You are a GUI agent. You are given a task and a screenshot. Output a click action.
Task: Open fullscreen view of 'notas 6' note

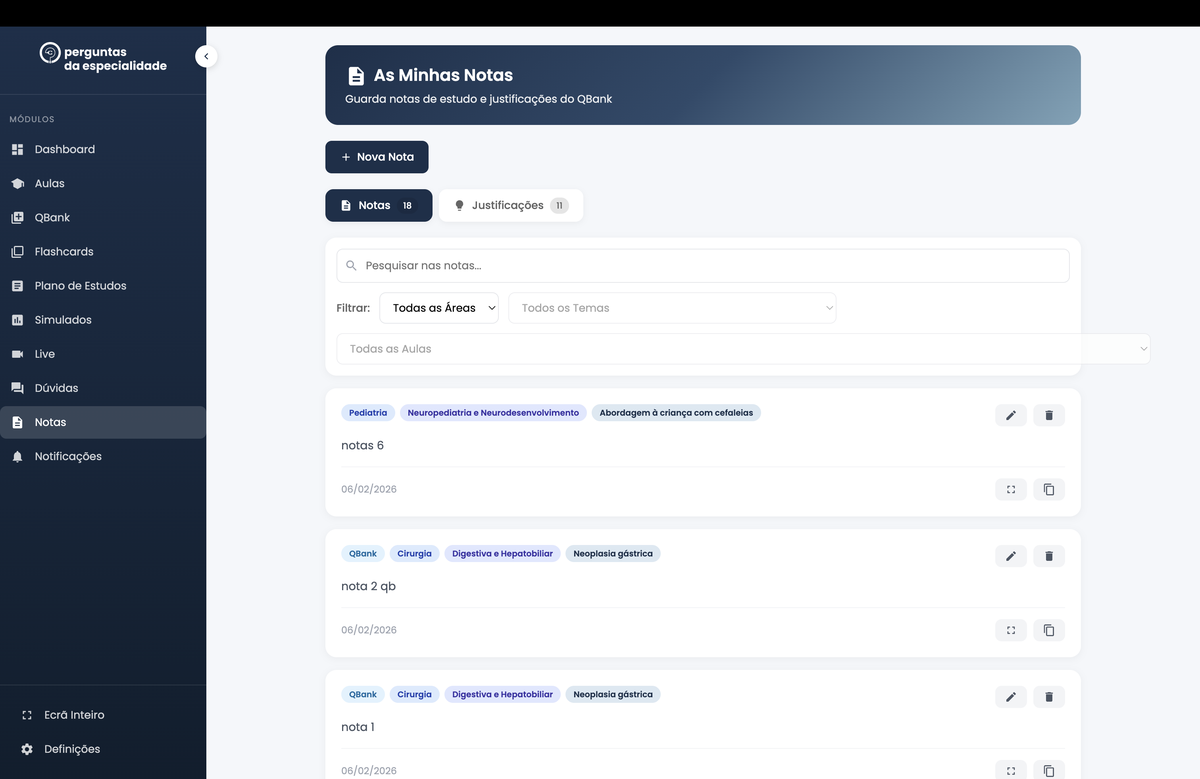pos(1010,489)
